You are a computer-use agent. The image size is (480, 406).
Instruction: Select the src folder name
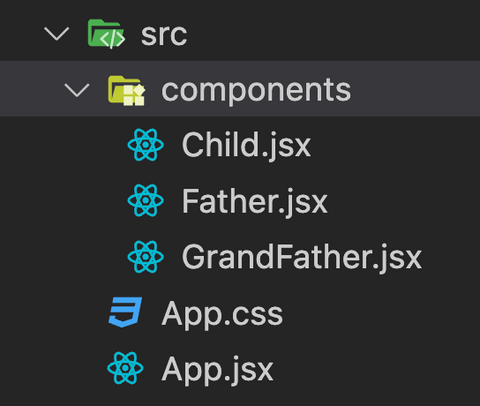pos(164,35)
